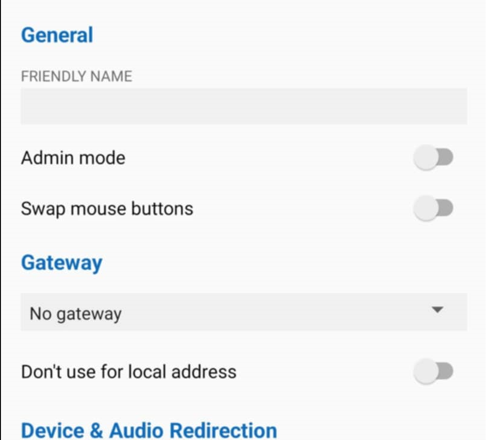Image resolution: width=486 pixels, height=440 pixels.
Task: Click the Gateway section heading
Action: click(62, 263)
